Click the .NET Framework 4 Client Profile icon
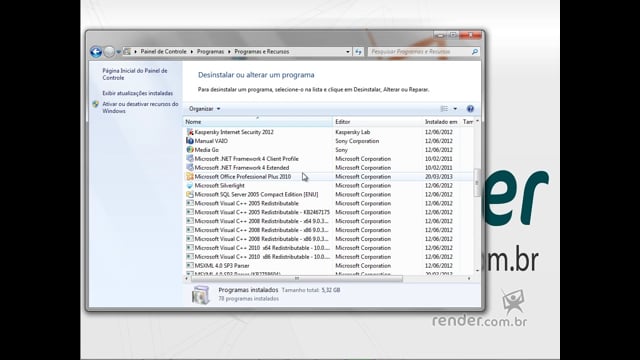640x360 pixels. pyautogui.click(x=190, y=158)
